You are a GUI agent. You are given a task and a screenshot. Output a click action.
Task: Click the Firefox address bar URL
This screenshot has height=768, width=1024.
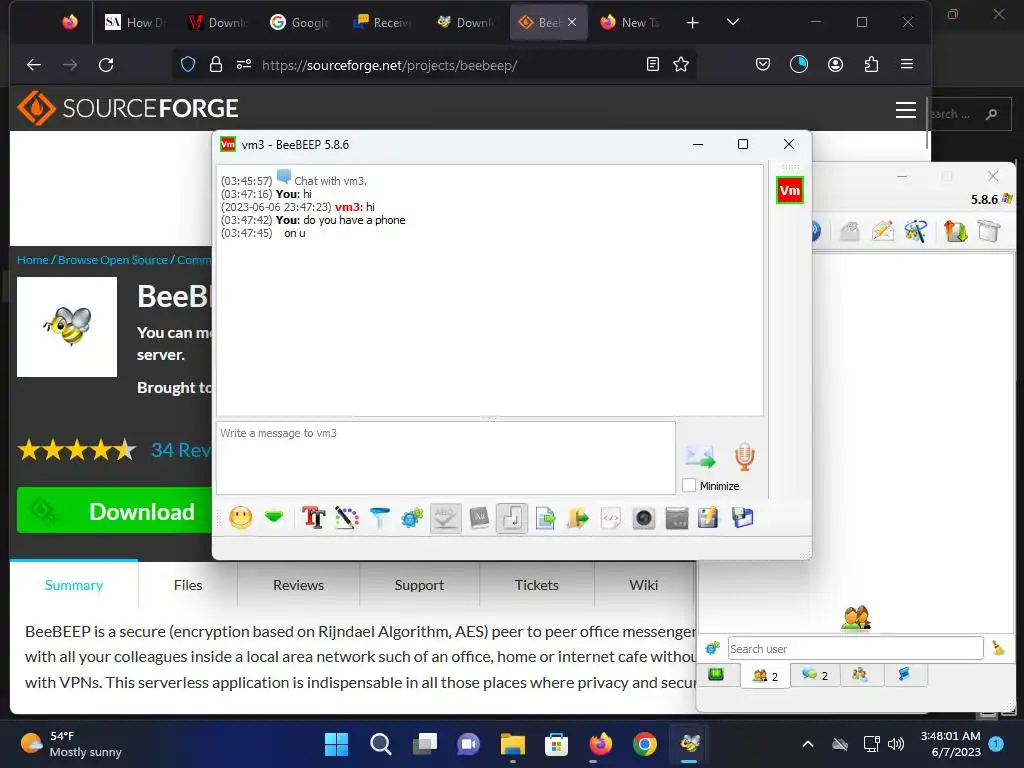pyautogui.click(x=389, y=65)
